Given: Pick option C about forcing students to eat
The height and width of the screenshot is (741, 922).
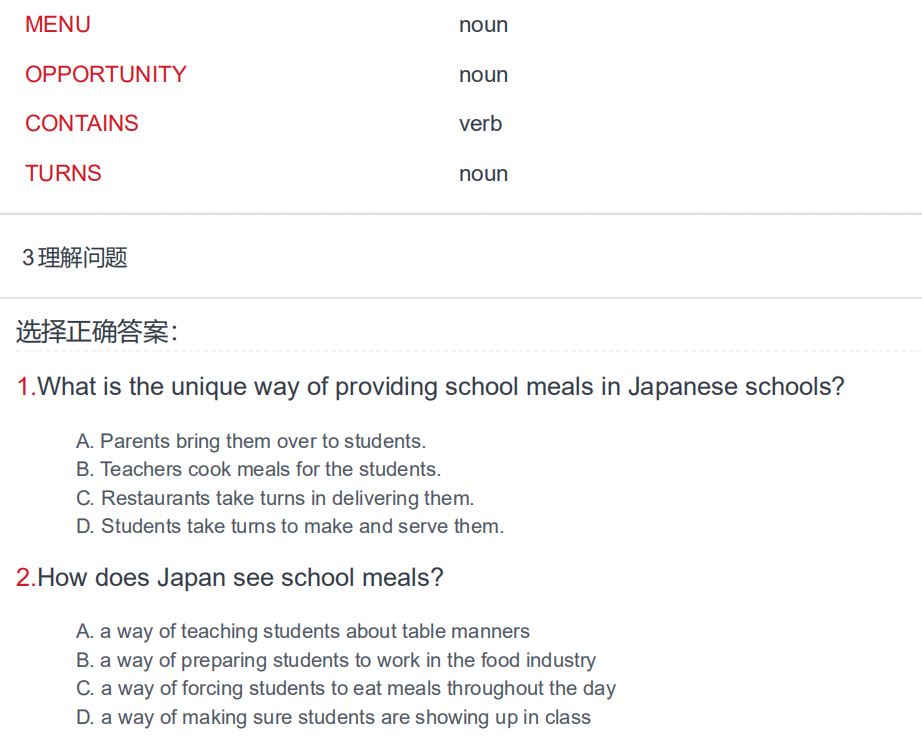Looking at the screenshot, I should (346, 689).
